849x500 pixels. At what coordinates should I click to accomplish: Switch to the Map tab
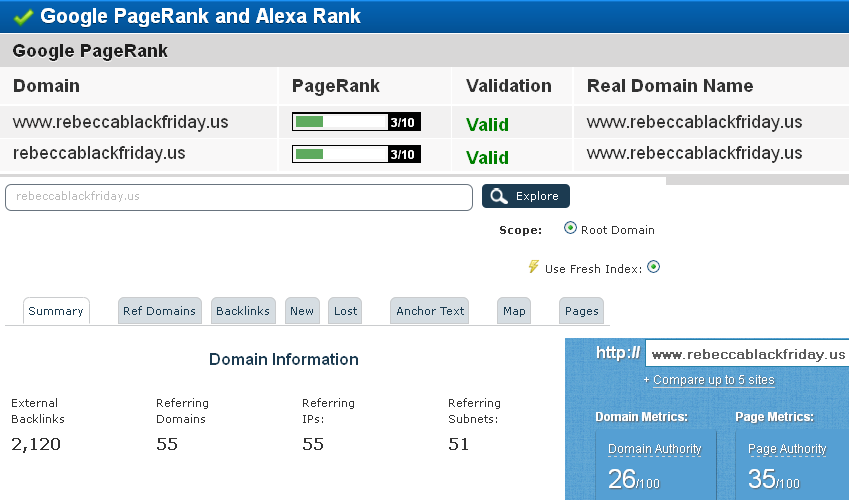tap(514, 311)
